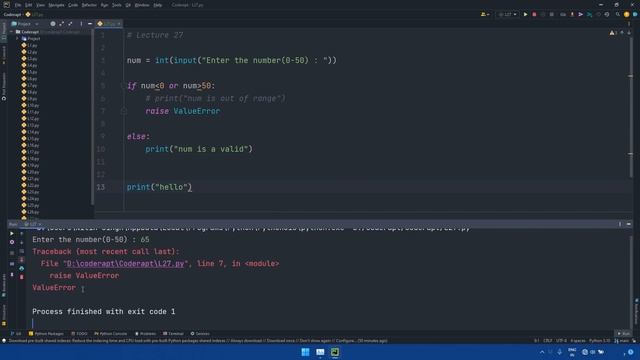Clear console output with trash icon
The height and width of the screenshot is (360, 640).
[22, 277]
